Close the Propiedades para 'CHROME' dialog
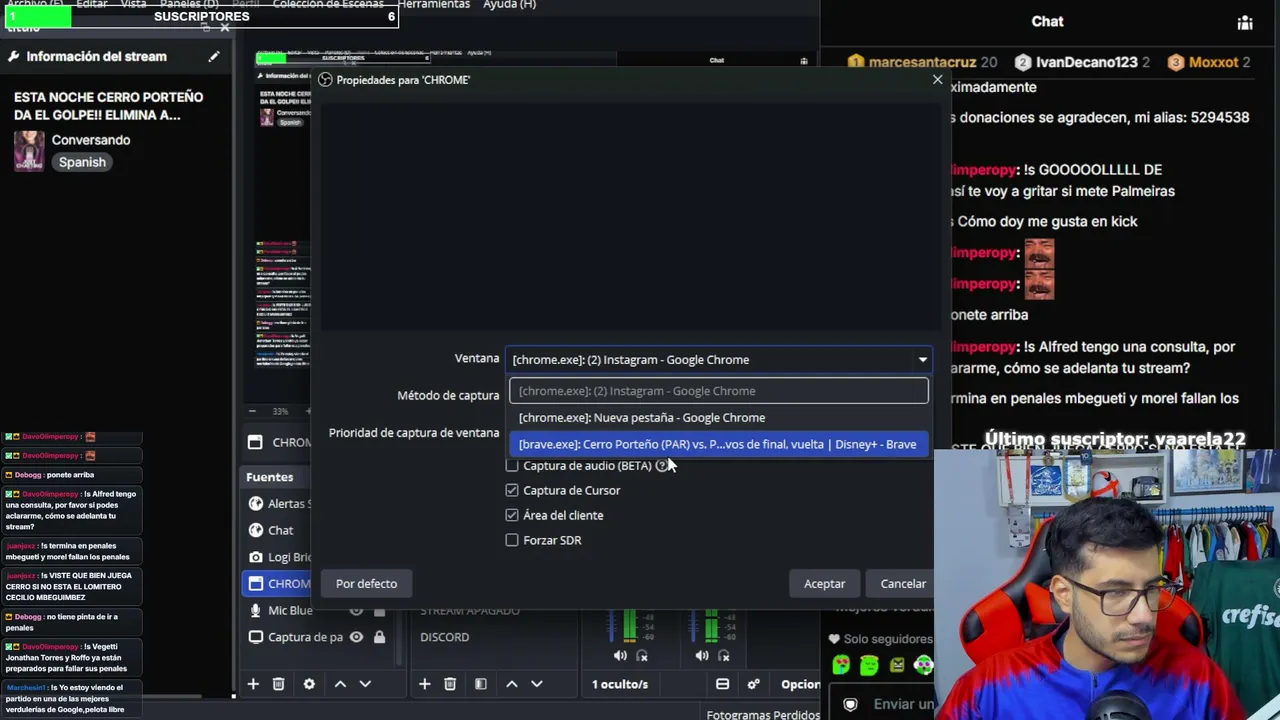Viewport: 1280px width, 720px height. tap(937, 79)
